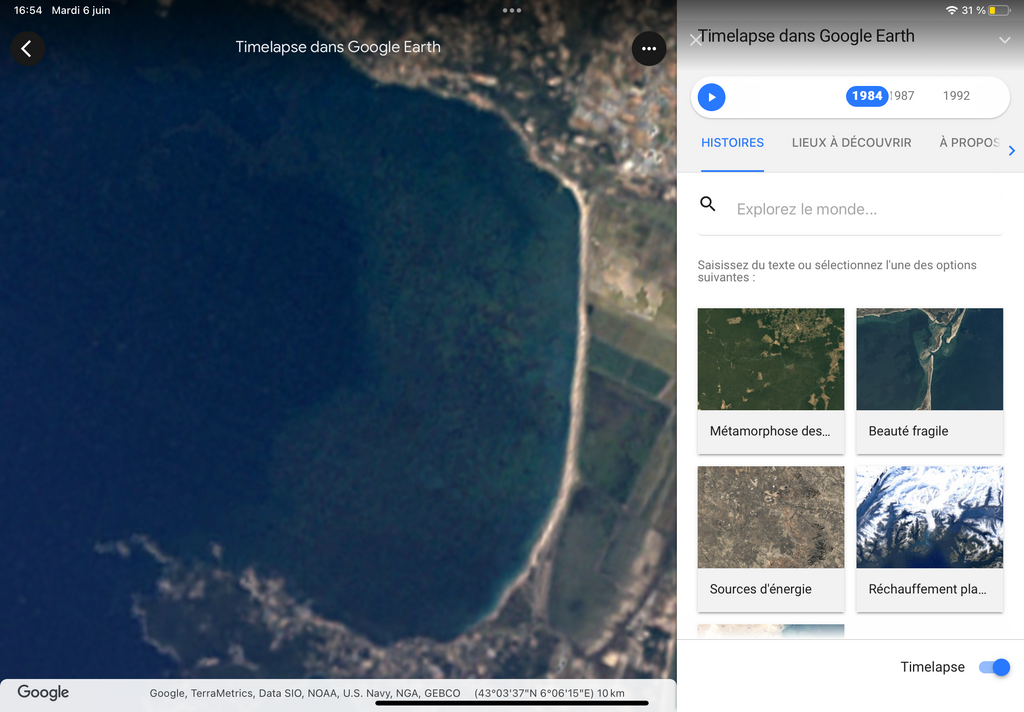Tap the Wi-Fi status icon
This screenshot has height=712, width=1024.
tap(951, 10)
